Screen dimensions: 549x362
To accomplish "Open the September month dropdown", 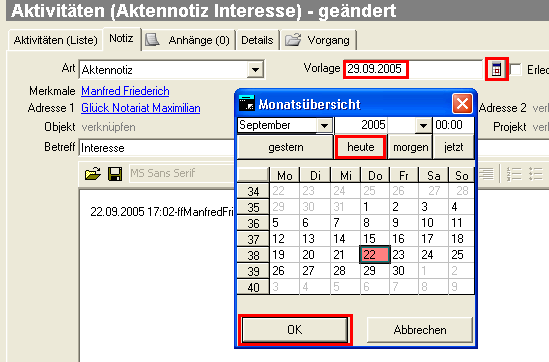I will pos(324,125).
